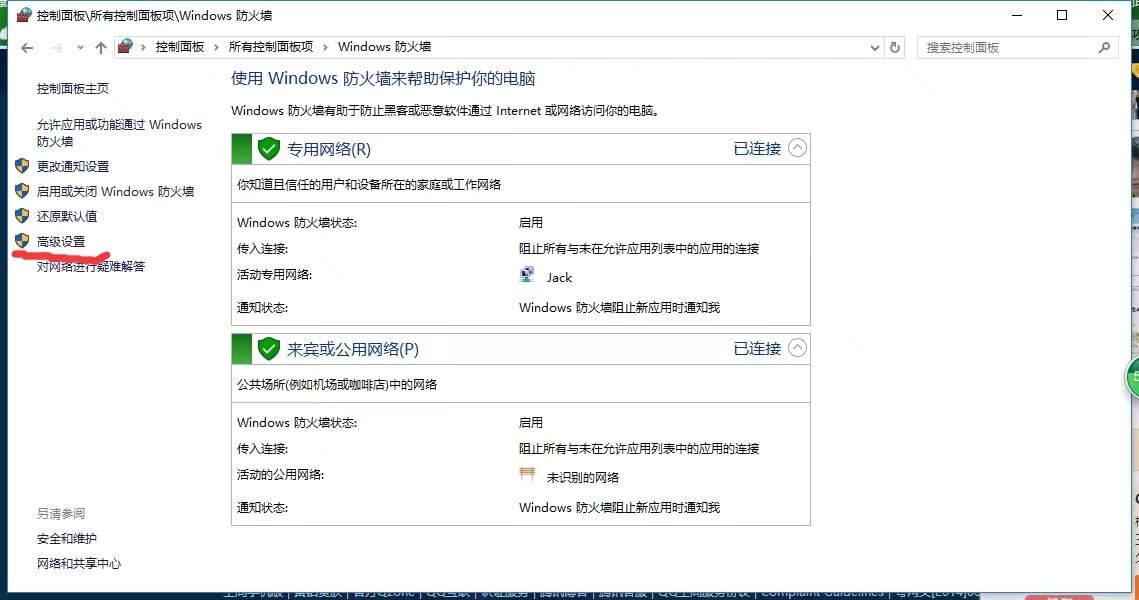Open the 控制面板主页 link
The height and width of the screenshot is (600, 1139).
[x=73, y=89]
